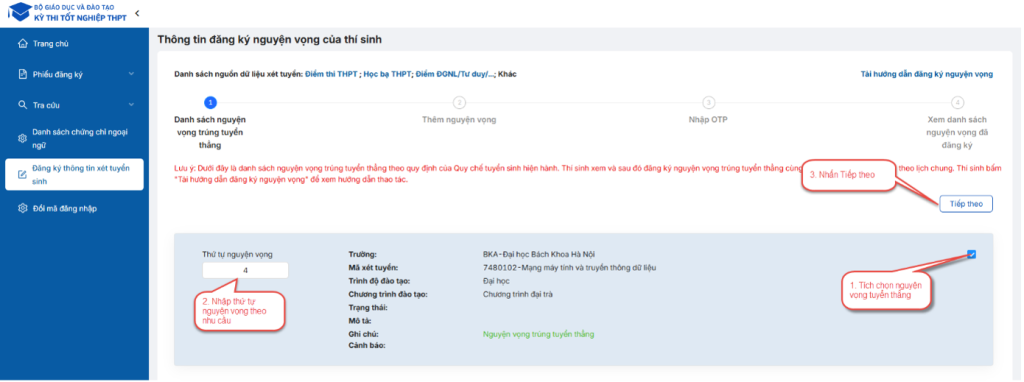Image resolution: width=1024 pixels, height=382 pixels.
Task: Select step 2 Thêm nguyện vọng circle
Action: click(x=460, y=103)
